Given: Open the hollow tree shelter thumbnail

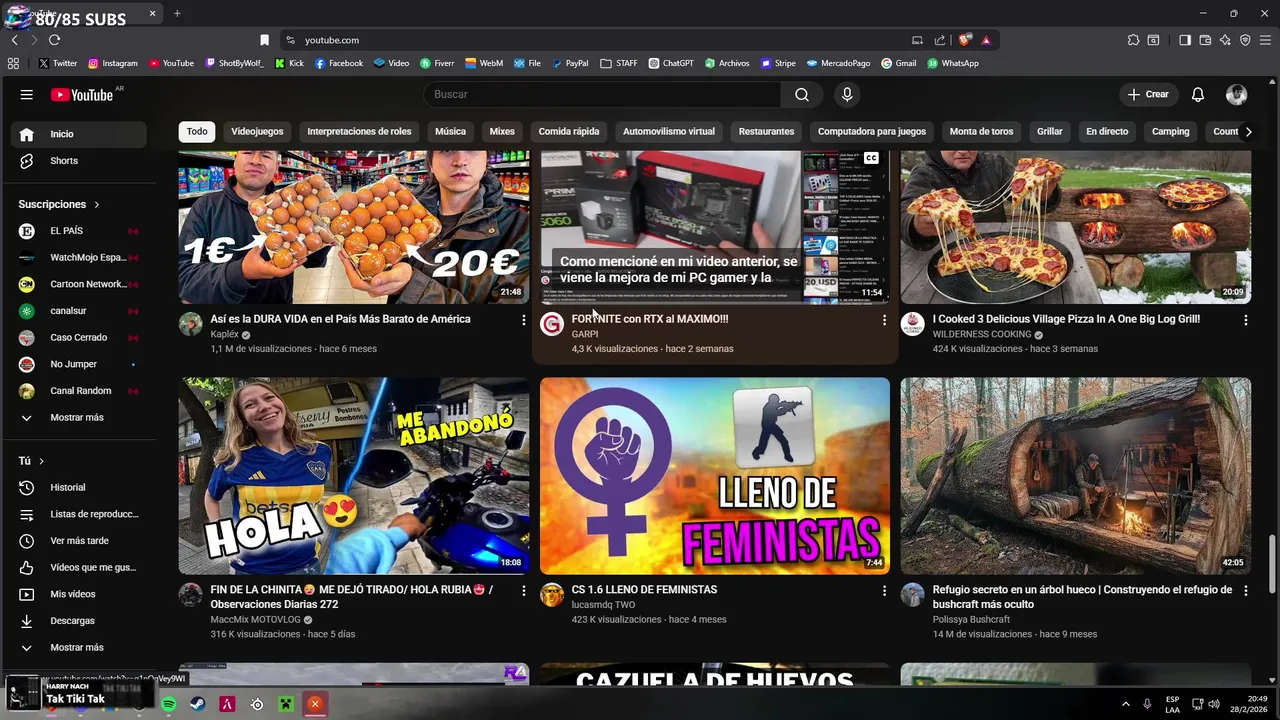Looking at the screenshot, I should (x=1076, y=475).
